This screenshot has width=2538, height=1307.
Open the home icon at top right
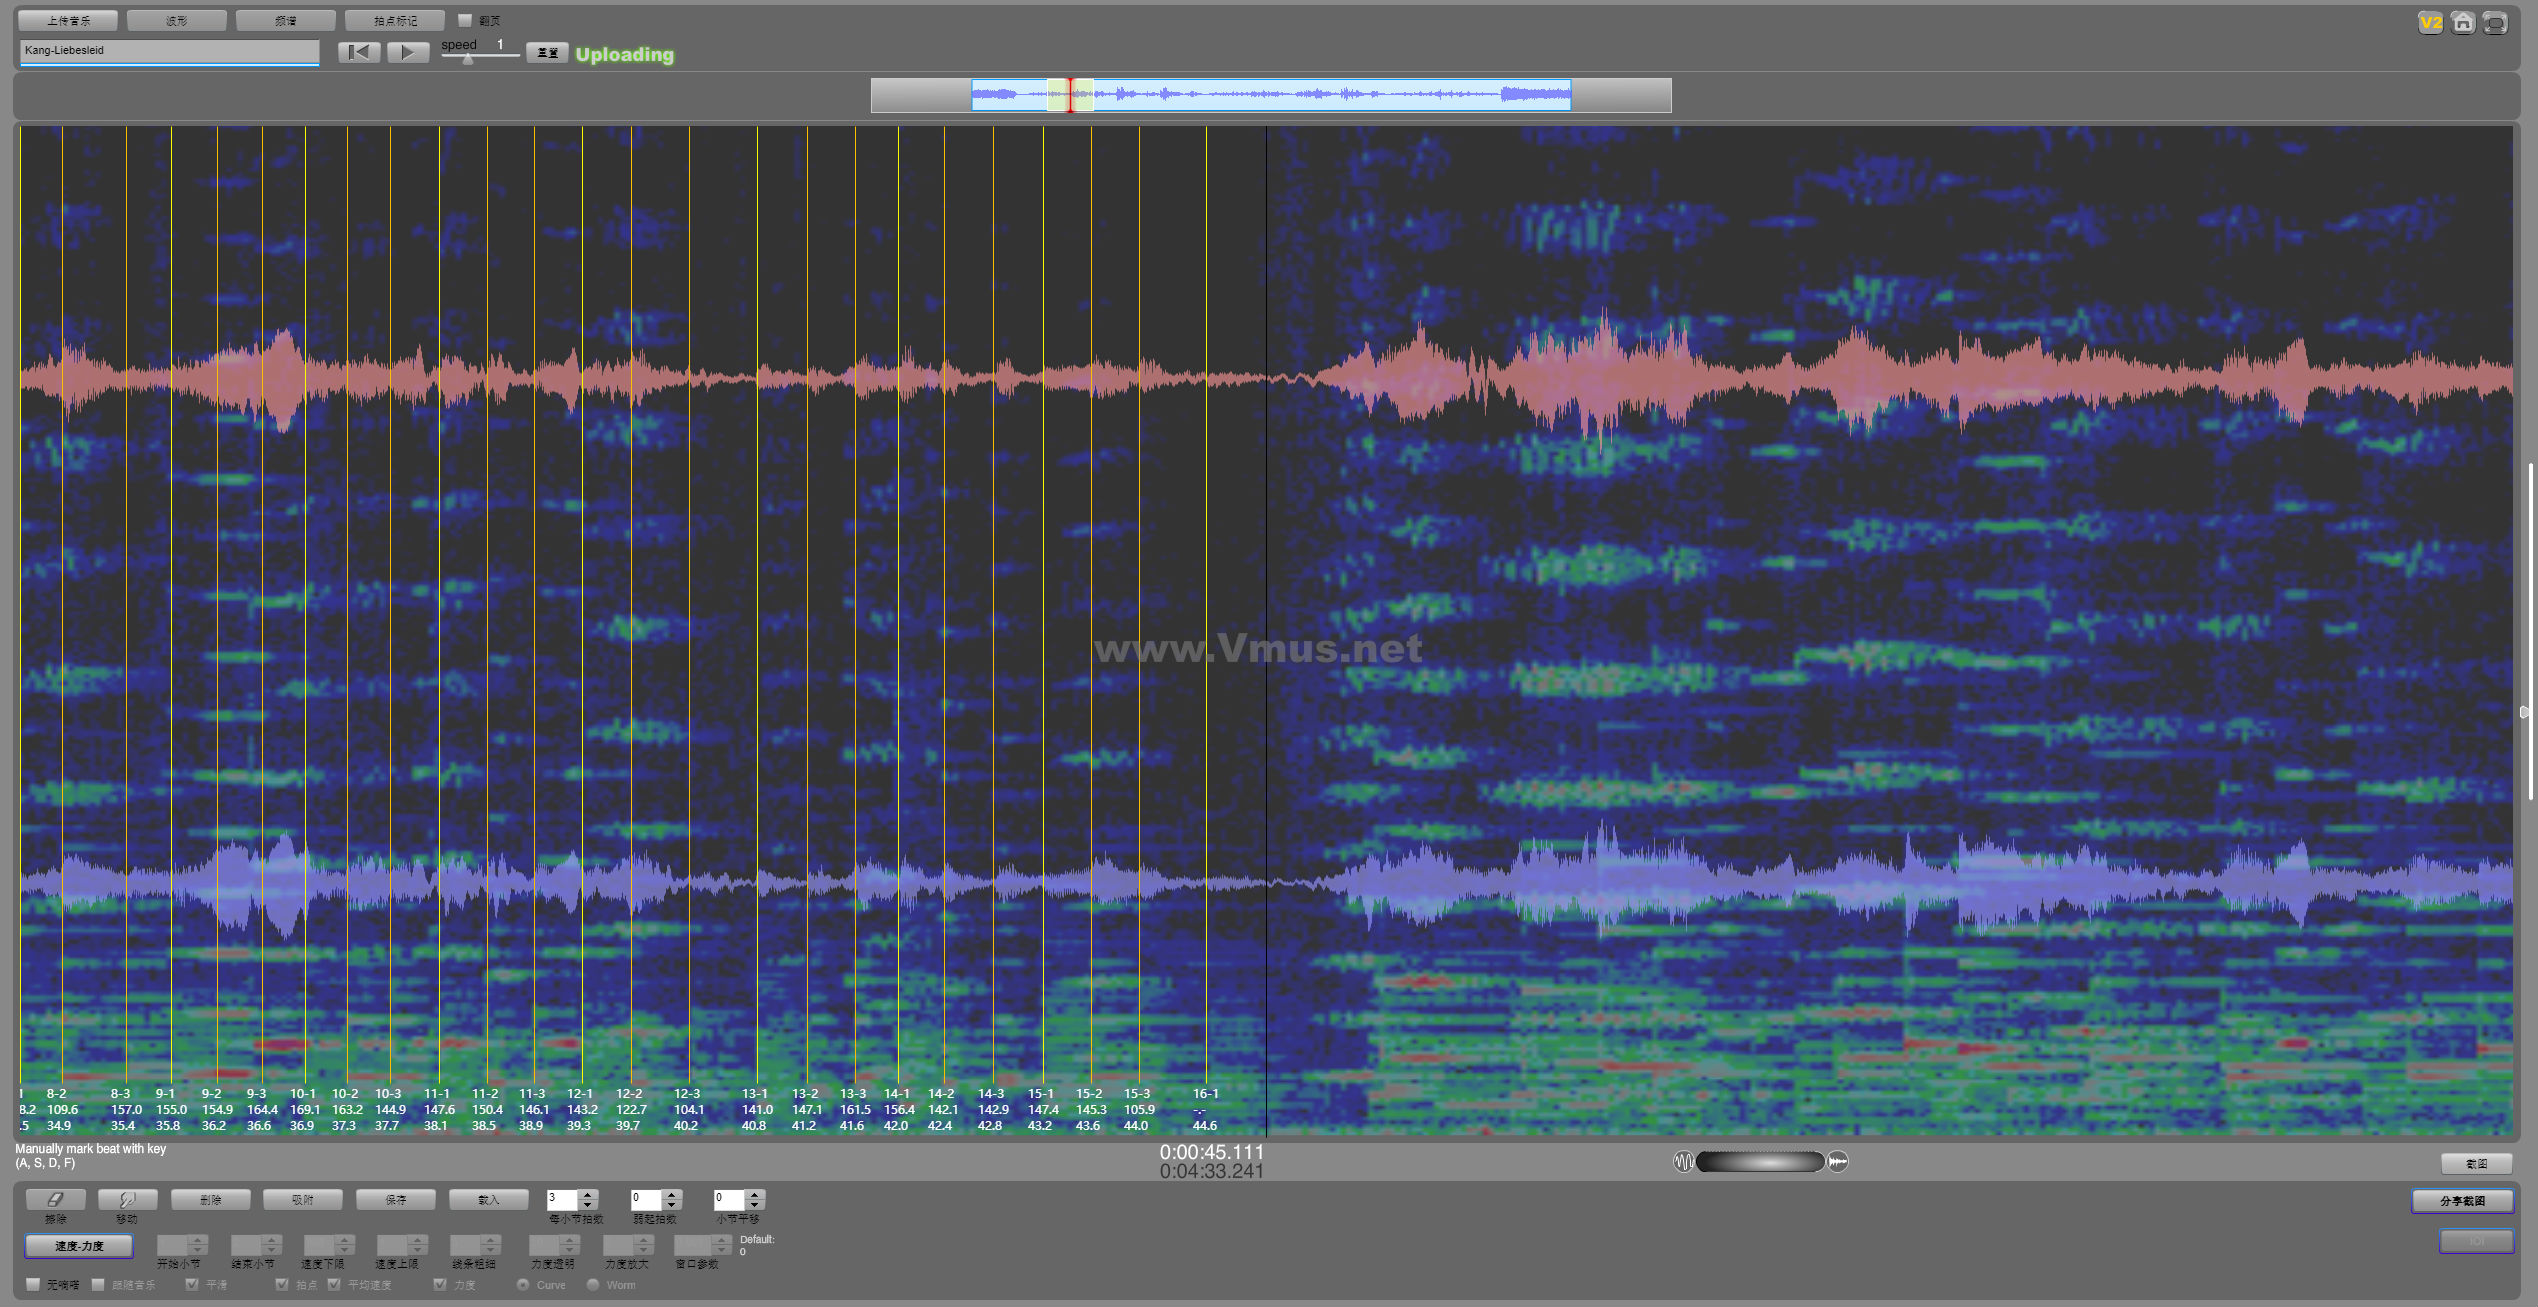point(2463,22)
